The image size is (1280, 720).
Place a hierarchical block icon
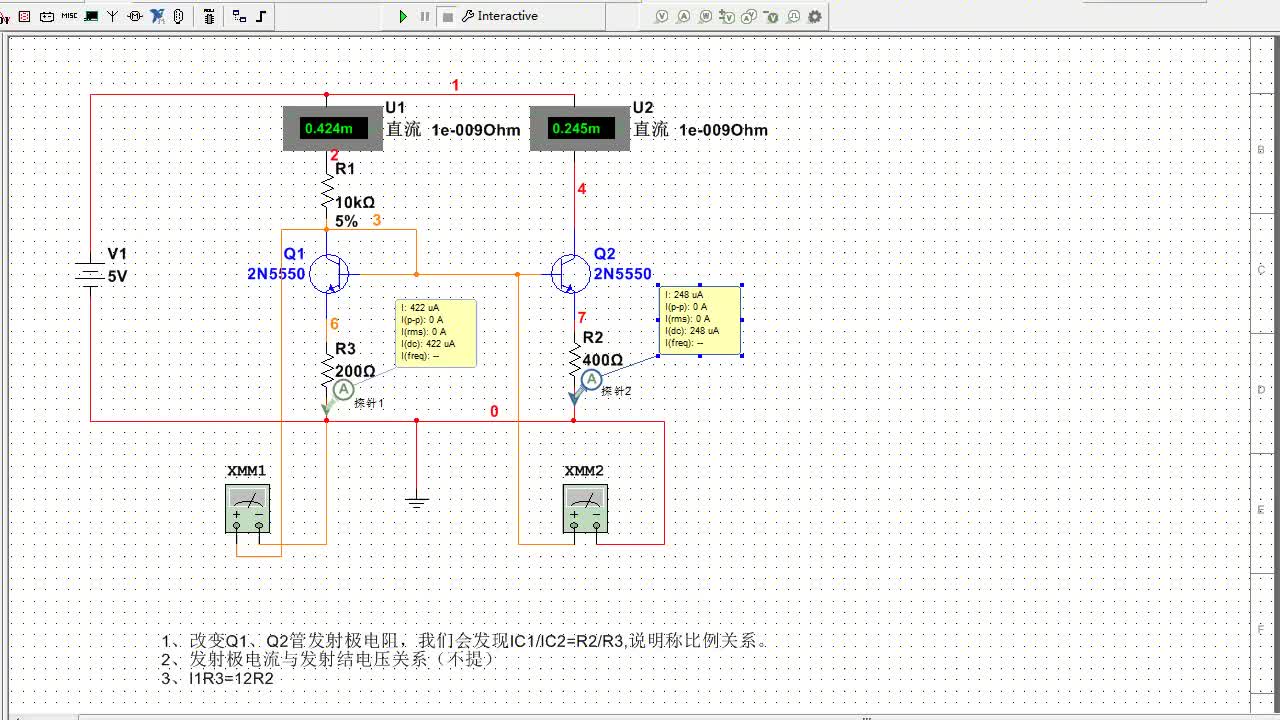[x=239, y=16]
